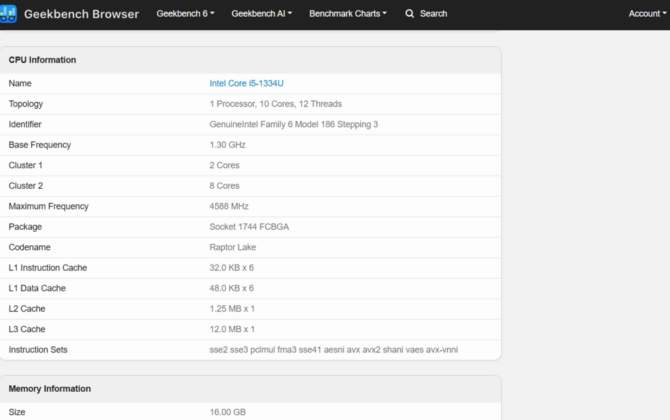Screen dimensions: 670x420
Task: Select the instruction sets list text
Action: pos(334,350)
